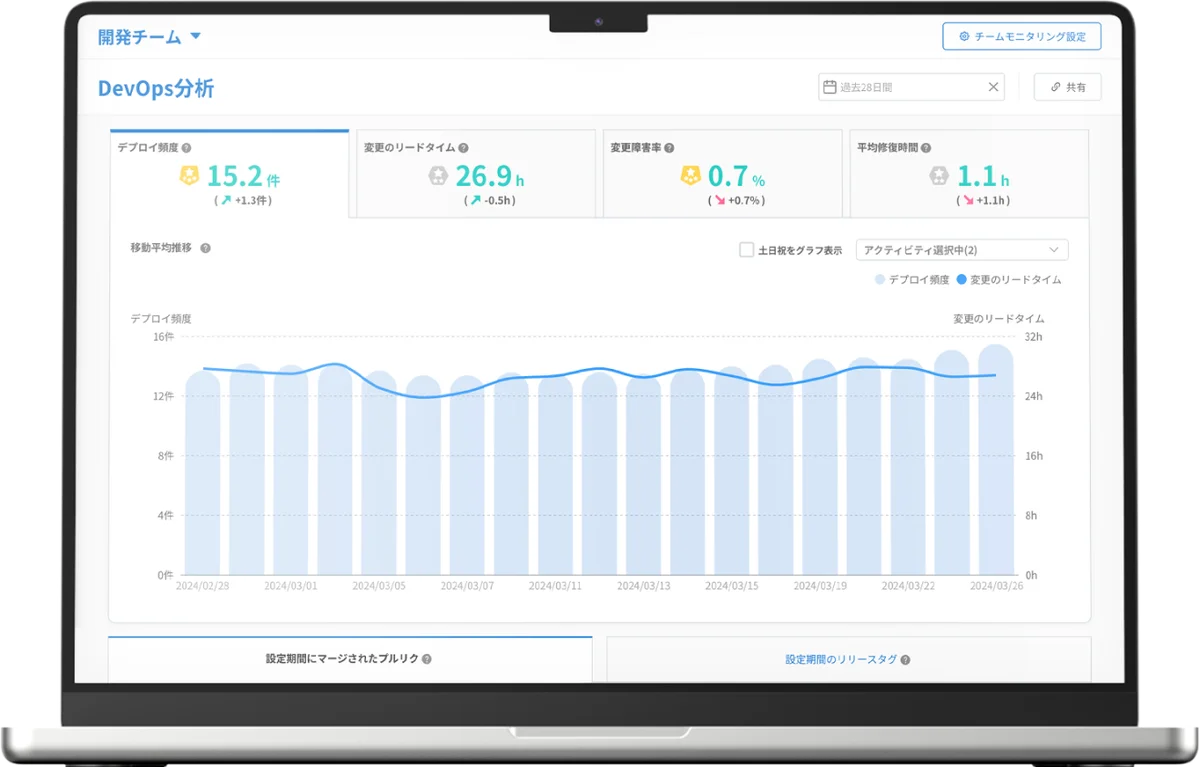Click help icon next to 移動平均推移
The width and height of the screenshot is (1200, 767).
[205, 248]
